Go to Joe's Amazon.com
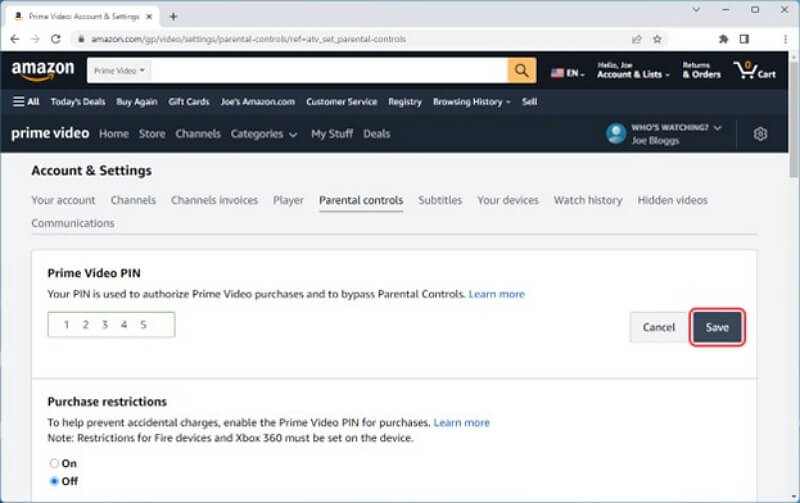The image size is (800, 503). [x=258, y=102]
